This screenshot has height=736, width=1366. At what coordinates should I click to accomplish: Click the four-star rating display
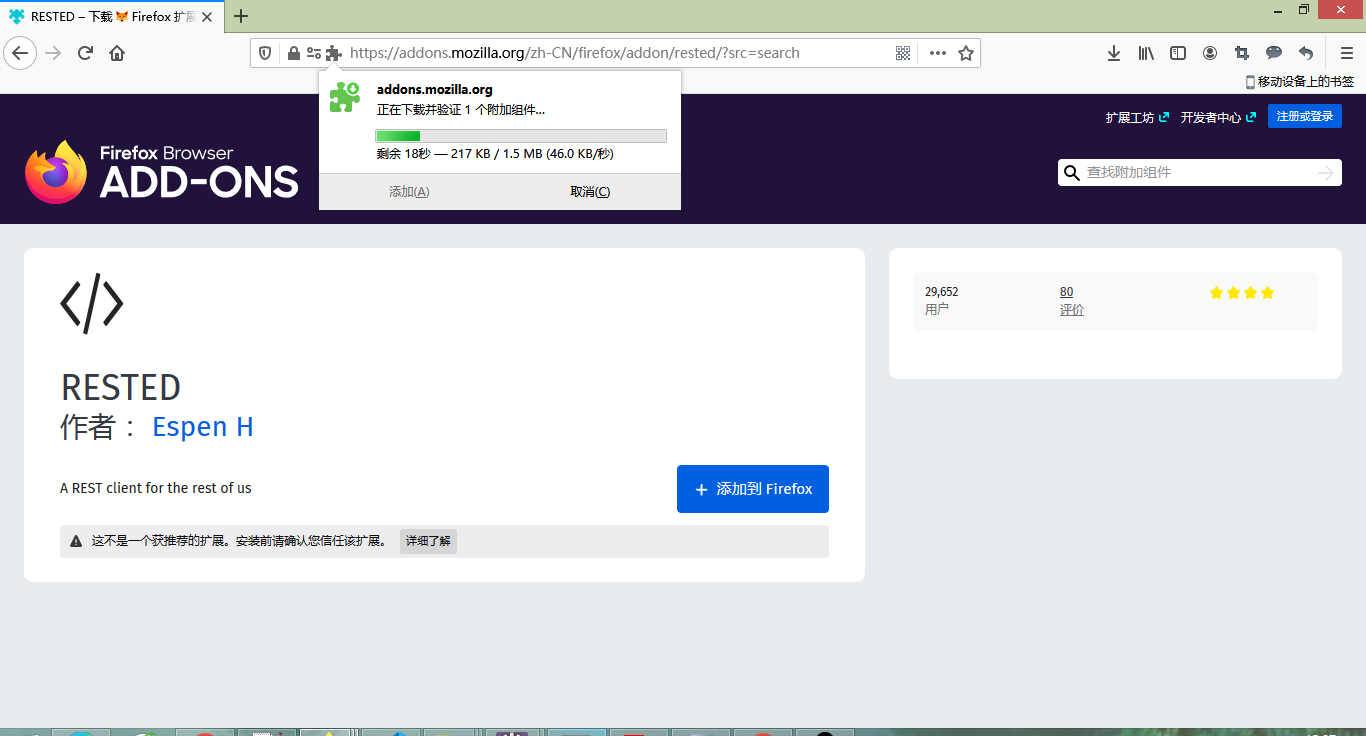click(1242, 293)
